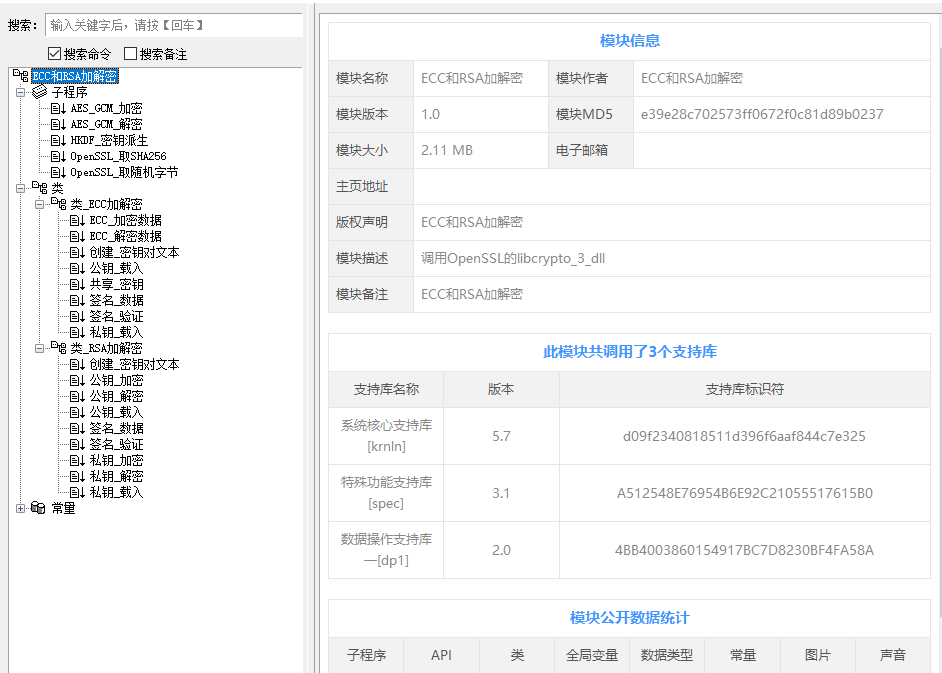Click the icon beside OpenSSL_取SHA256

58,156
